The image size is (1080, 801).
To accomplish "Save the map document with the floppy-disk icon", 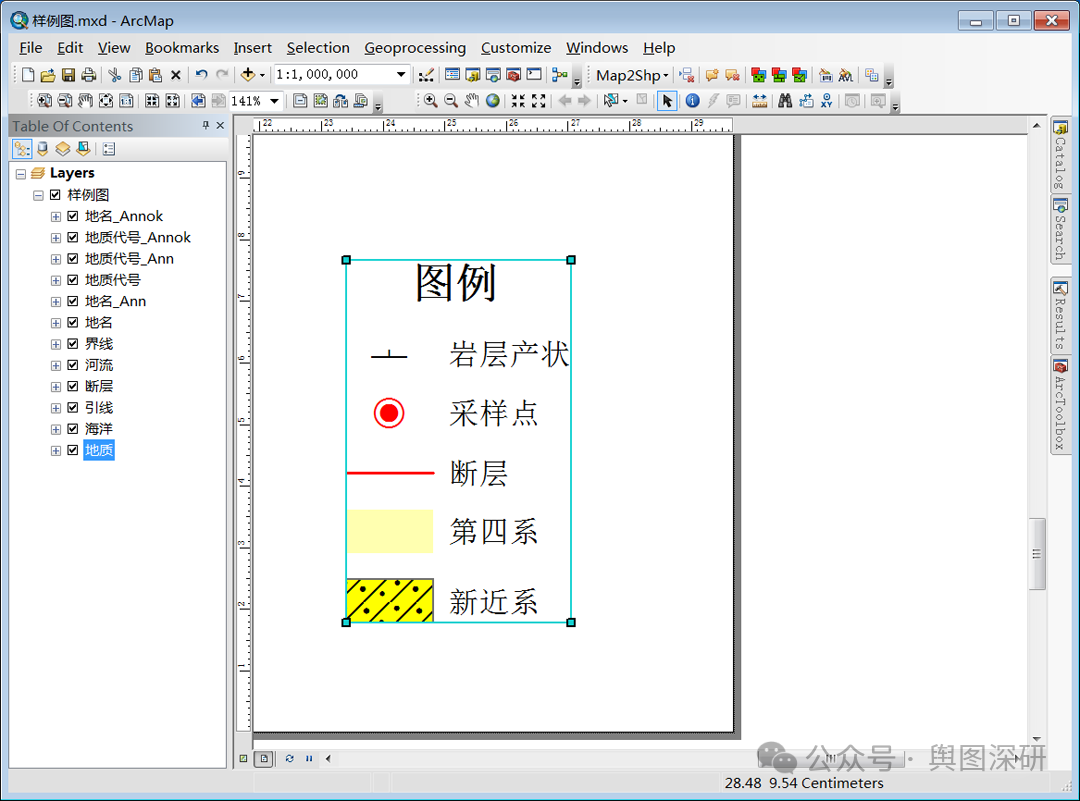I will click(x=68, y=75).
